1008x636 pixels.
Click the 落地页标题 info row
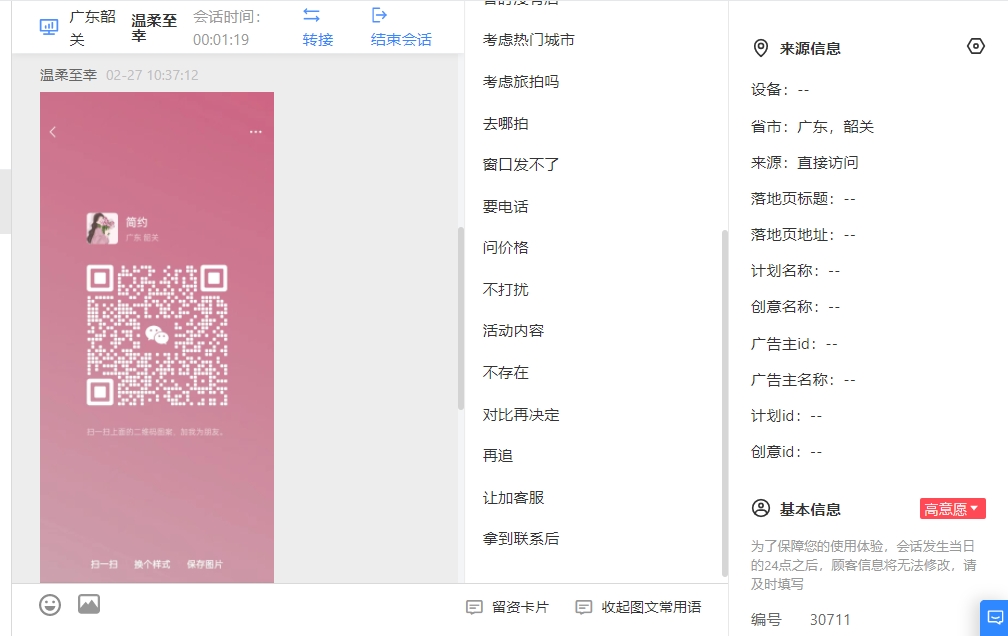click(803, 199)
